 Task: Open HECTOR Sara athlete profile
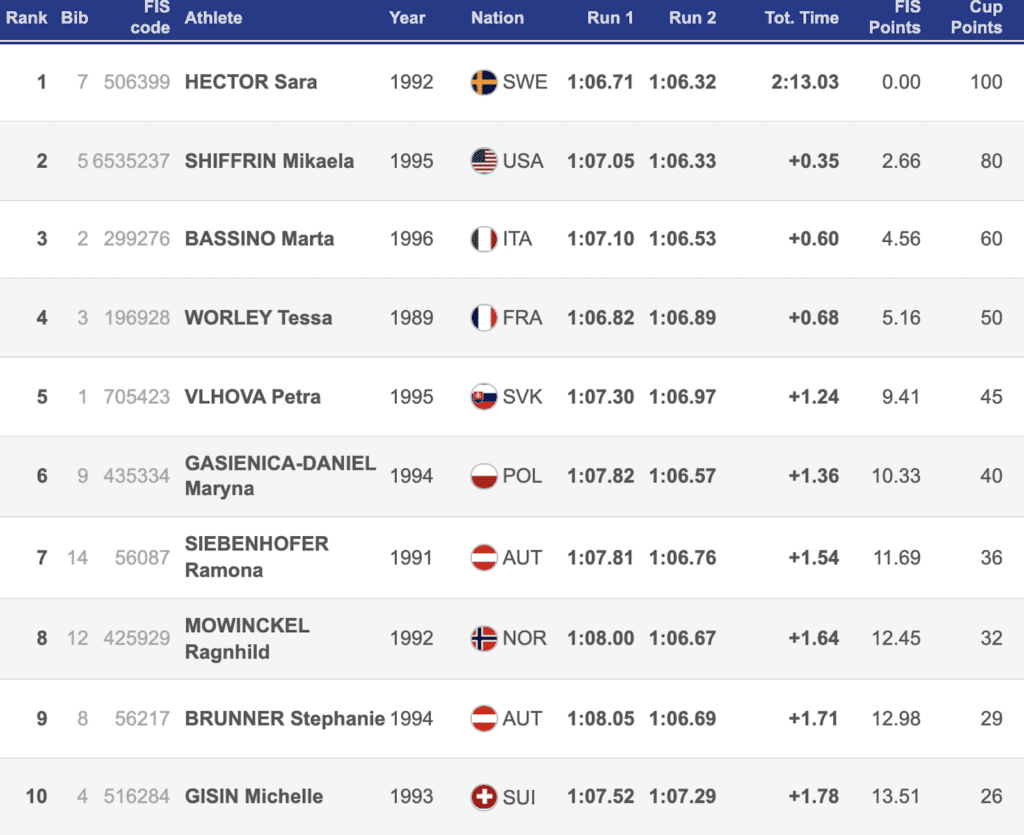point(251,82)
